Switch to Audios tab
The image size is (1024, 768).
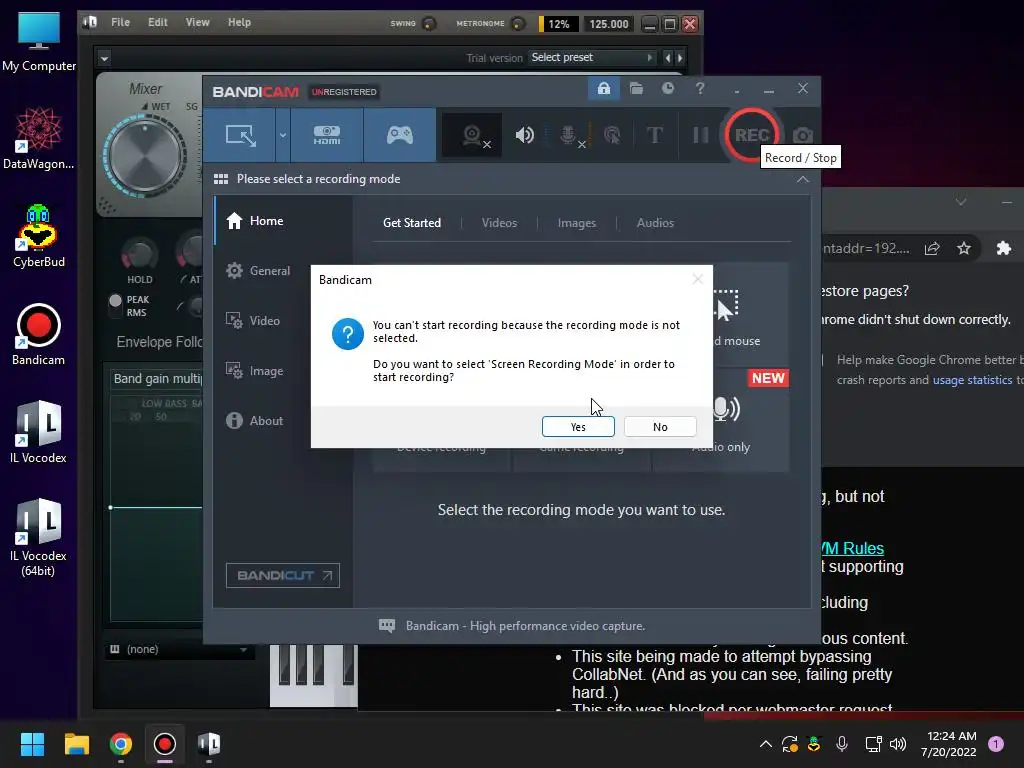(655, 223)
